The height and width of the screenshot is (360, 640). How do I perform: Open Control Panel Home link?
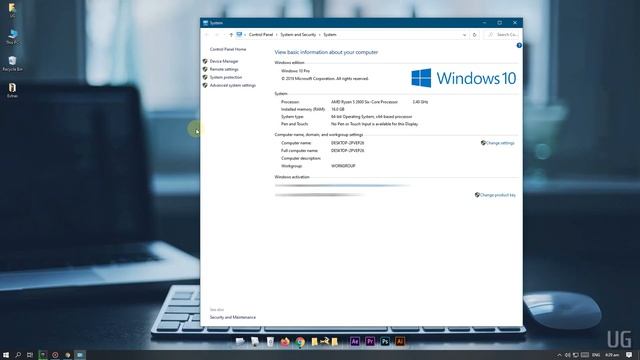pyautogui.click(x=228, y=49)
